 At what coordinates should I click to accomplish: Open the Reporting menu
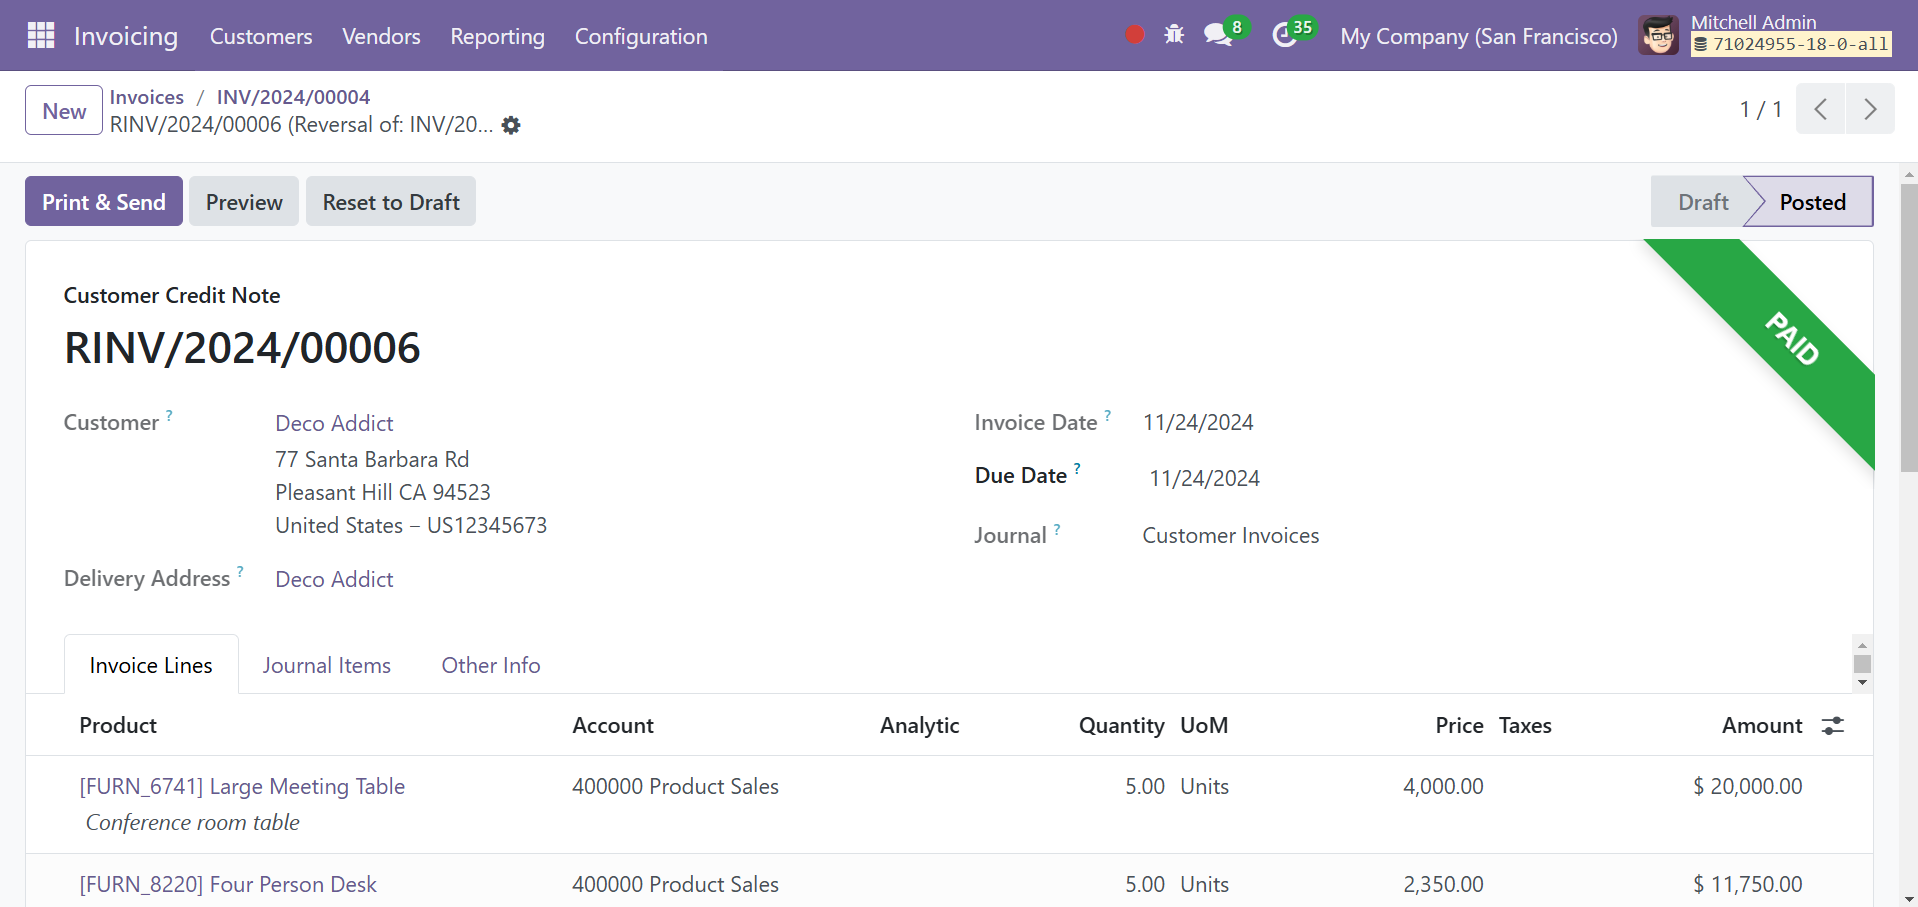coord(497,36)
